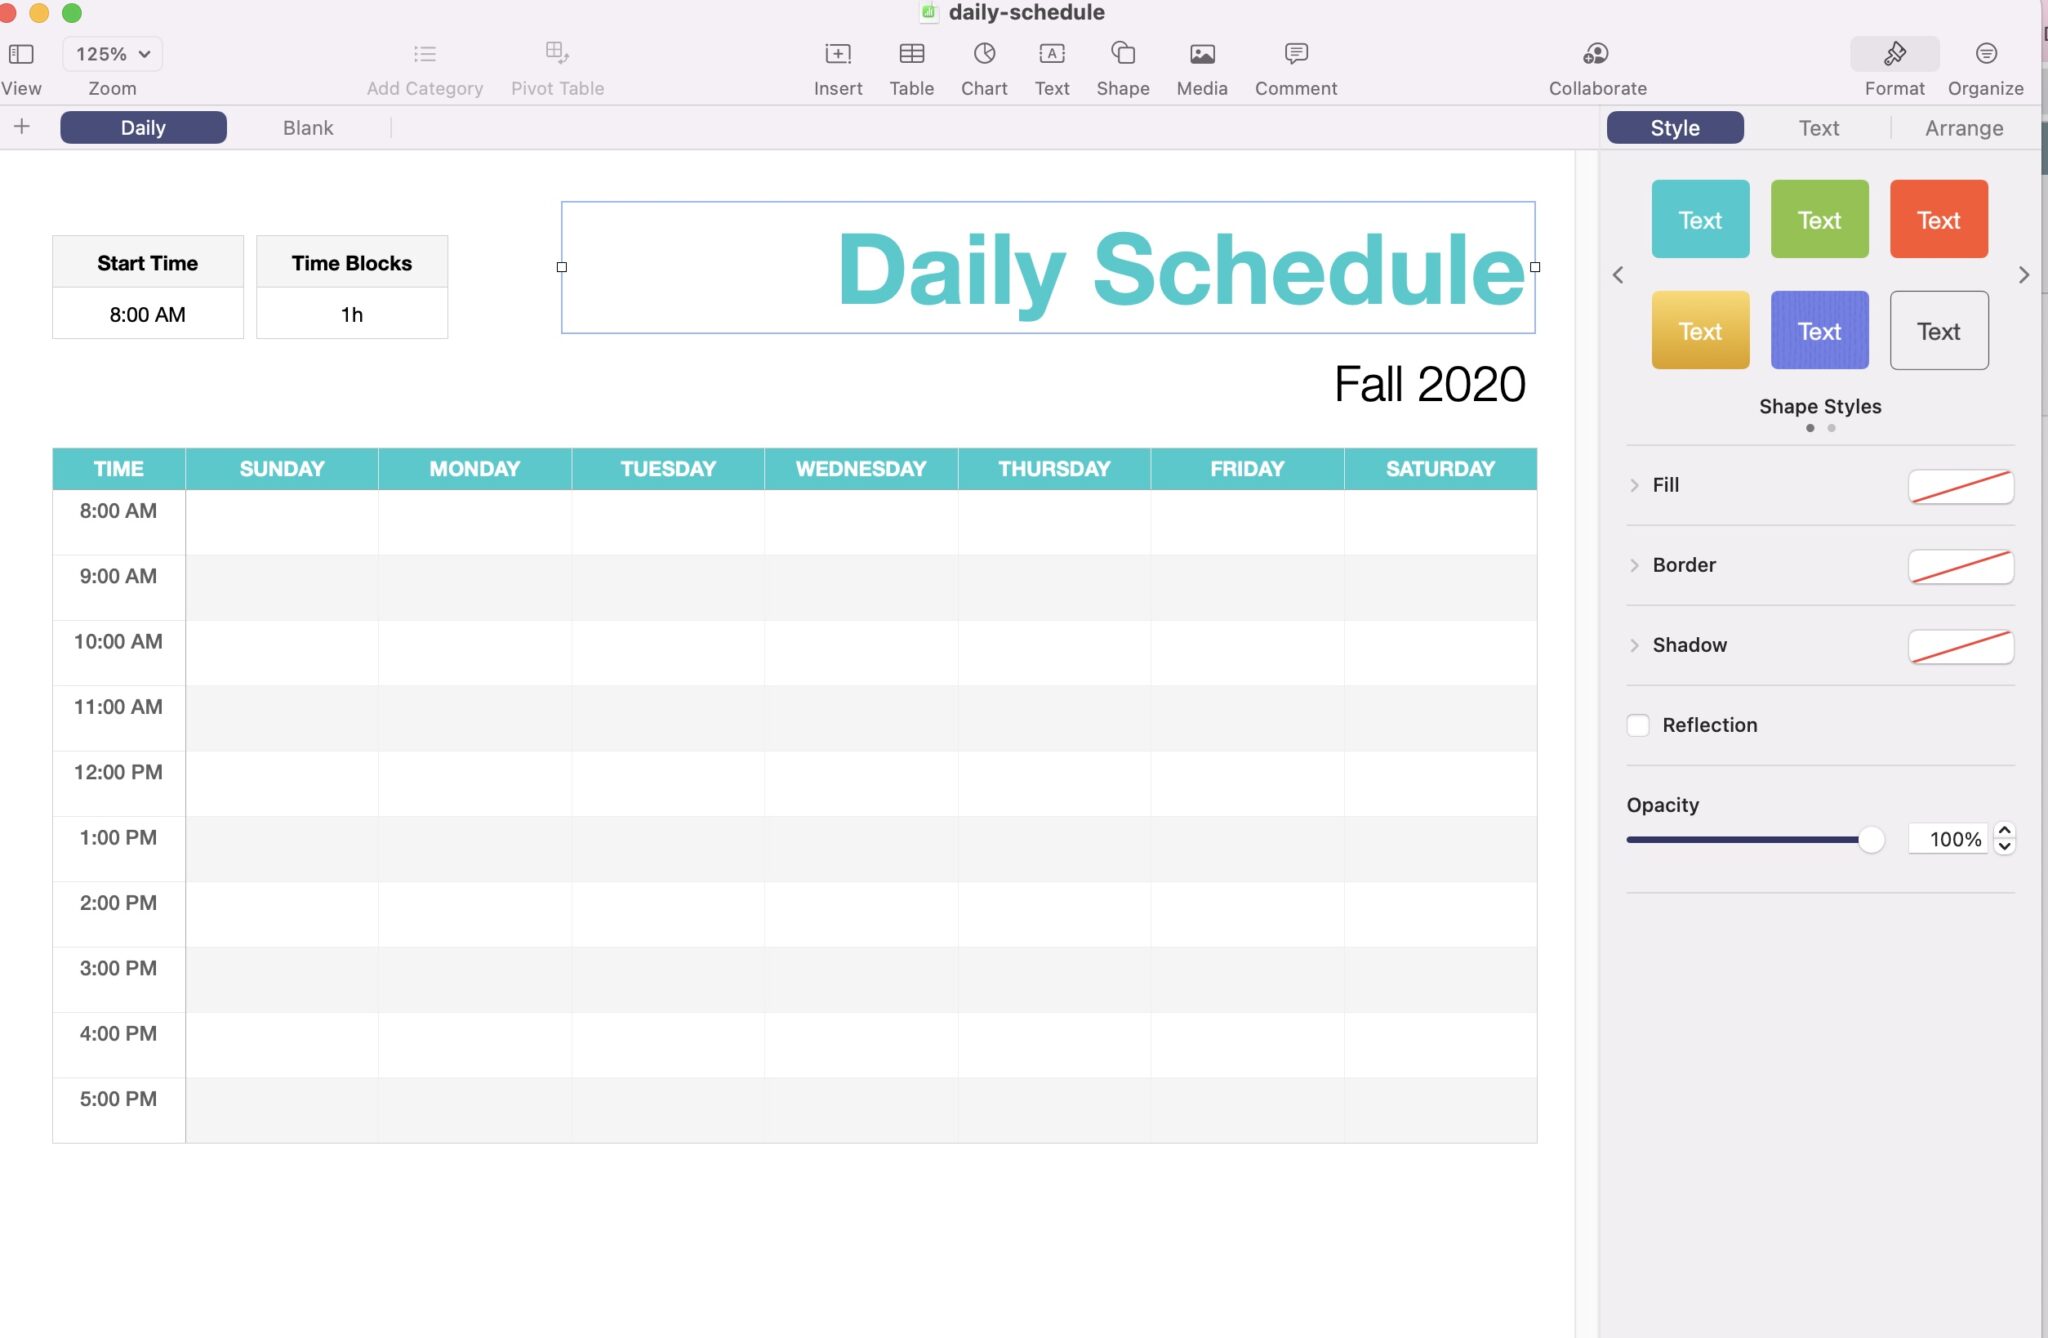Select the Daily Schedule title text box
This screenshot has width=2048, height=1338.
tap(1048, 268)
